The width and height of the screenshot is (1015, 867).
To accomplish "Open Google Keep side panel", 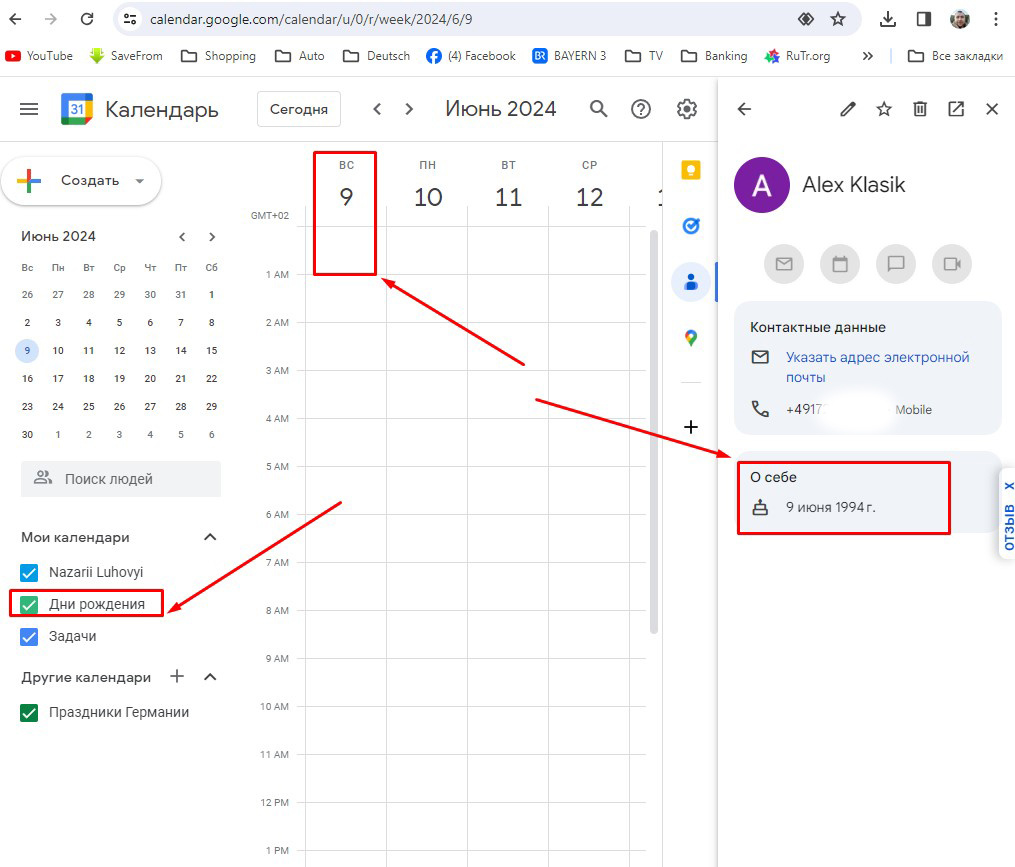I will (x=691, y=170).
